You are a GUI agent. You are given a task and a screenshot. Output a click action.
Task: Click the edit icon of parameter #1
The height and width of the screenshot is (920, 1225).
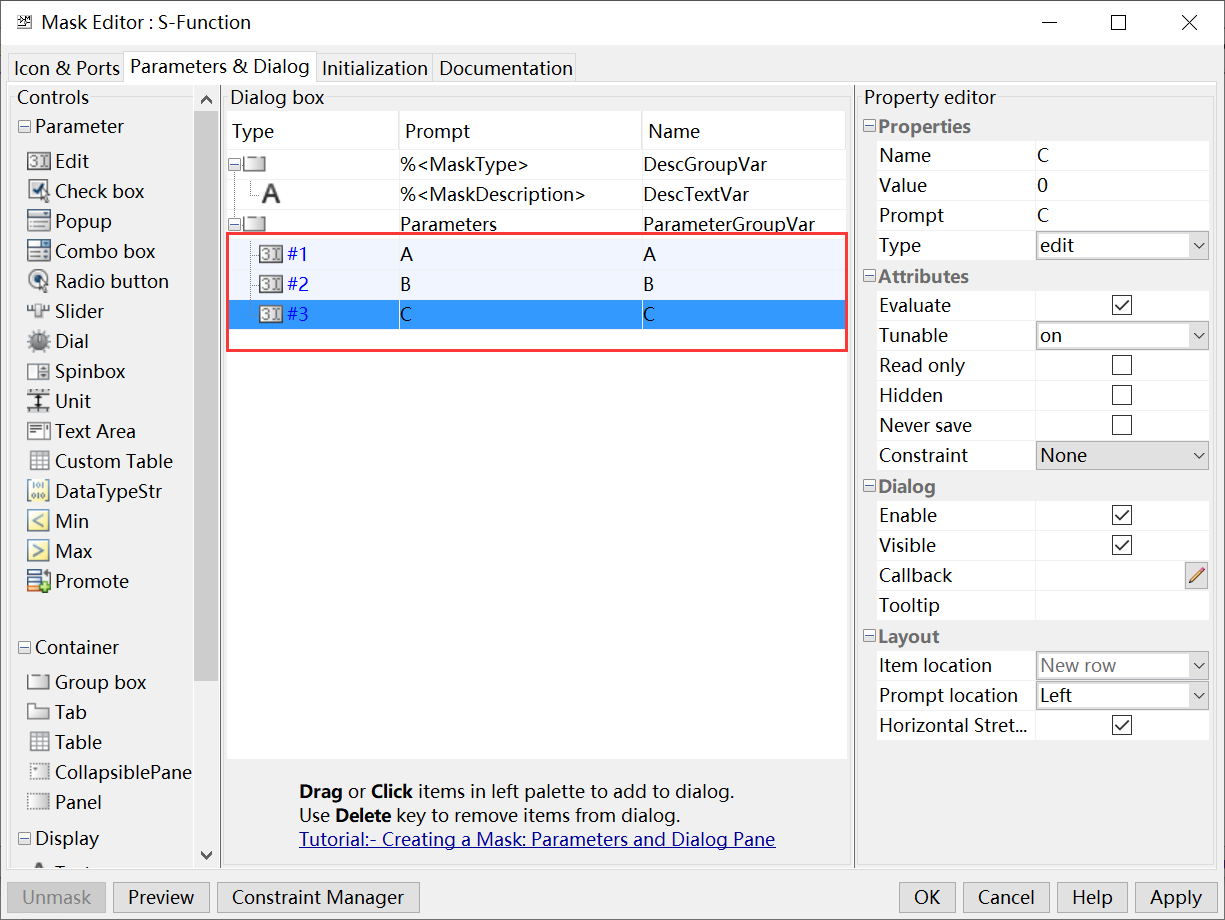point(271,254)
